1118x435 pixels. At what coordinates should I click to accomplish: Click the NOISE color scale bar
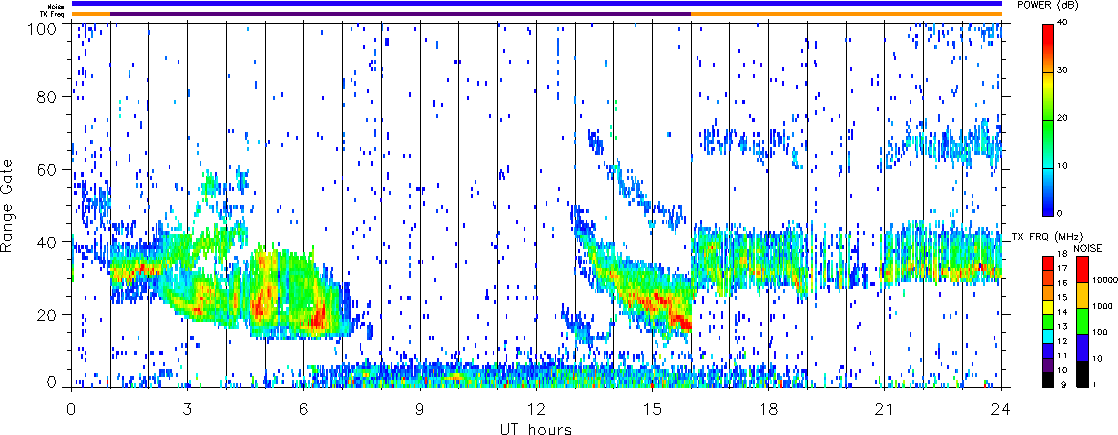click(x=1082, y=322)
